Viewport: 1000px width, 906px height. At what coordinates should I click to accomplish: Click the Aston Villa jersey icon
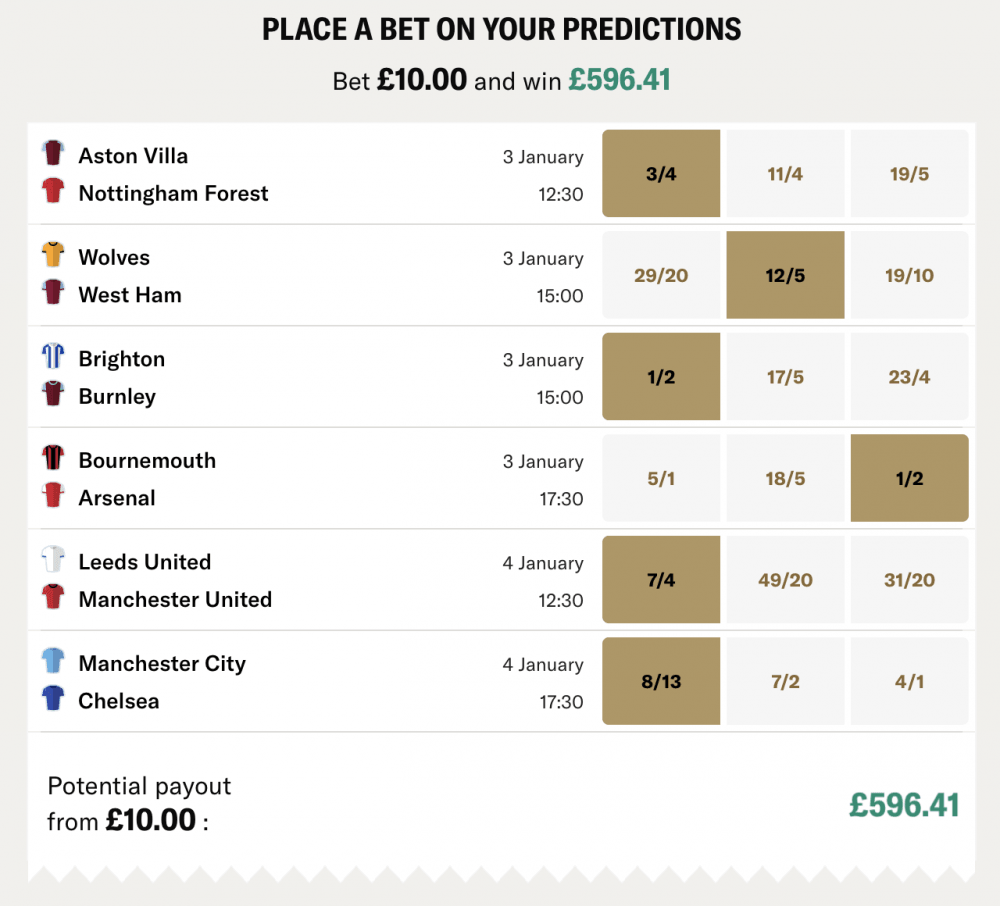click(x=53, y=155)
